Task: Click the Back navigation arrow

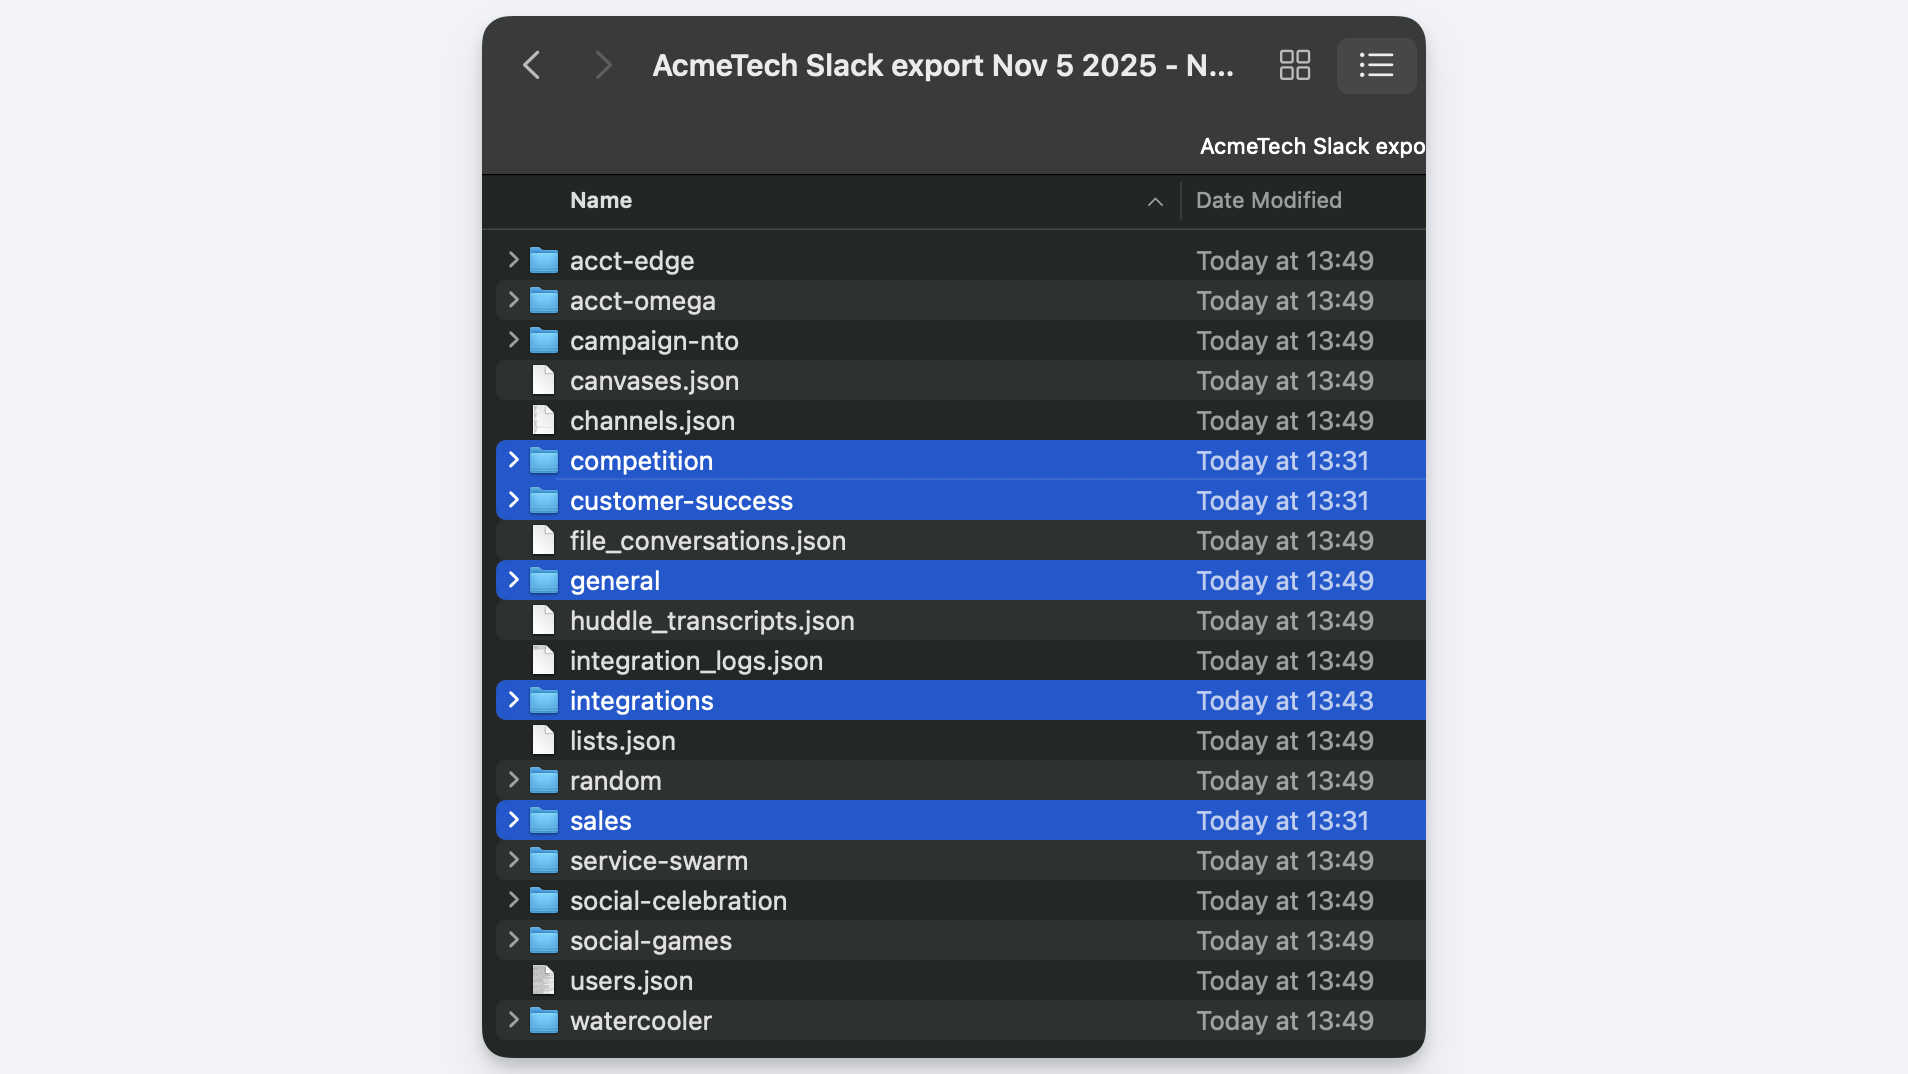Action: (x=532, y=66)
